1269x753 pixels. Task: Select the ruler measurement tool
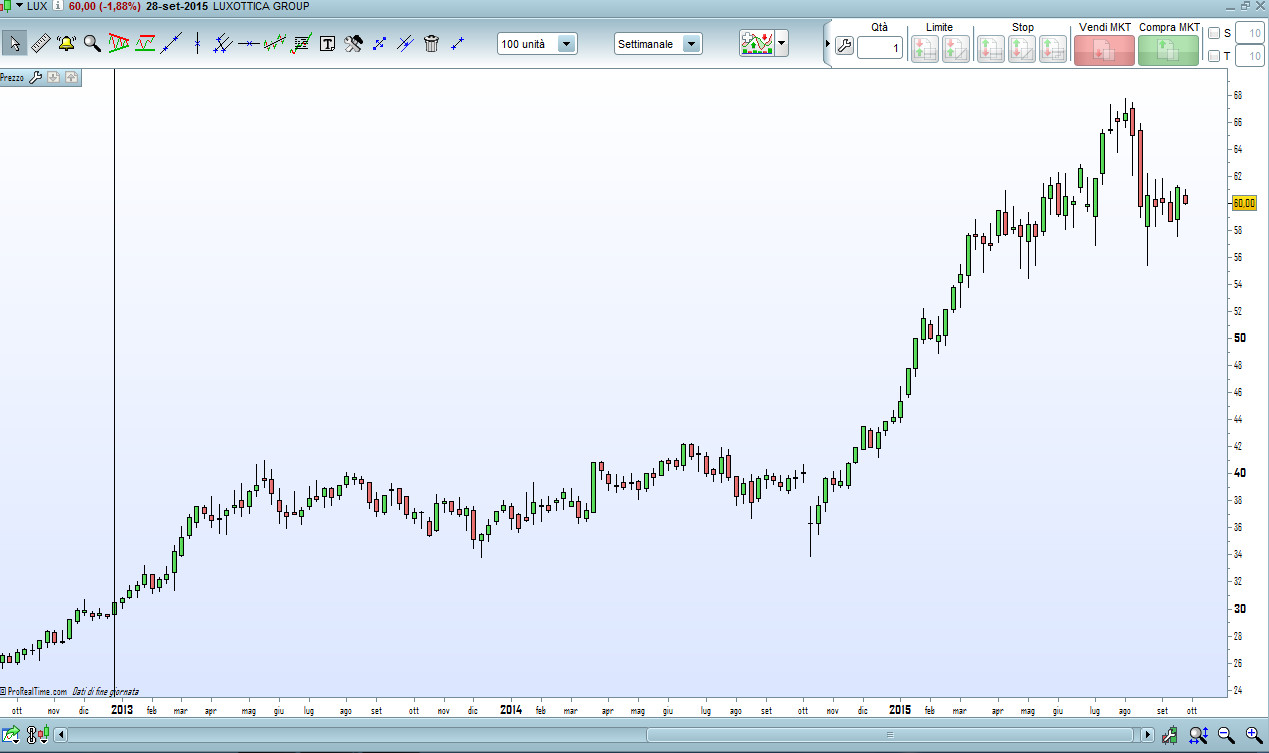click(41, 43)
